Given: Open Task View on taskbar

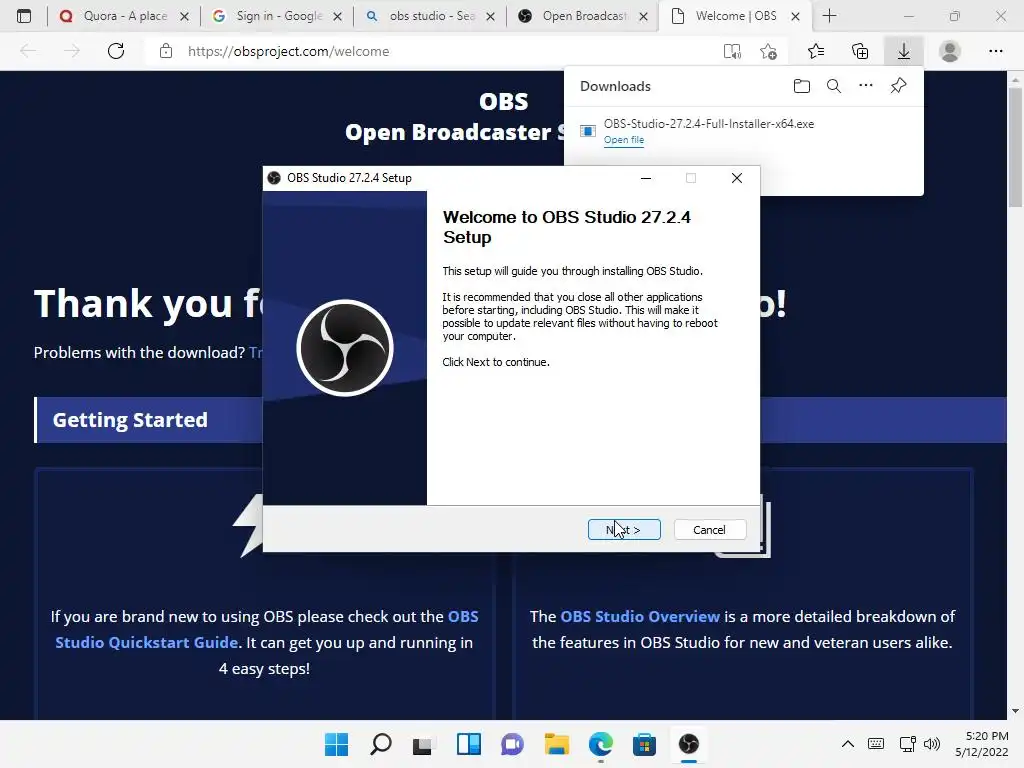Looking at the screenshot, I should (x=424, y=744).
